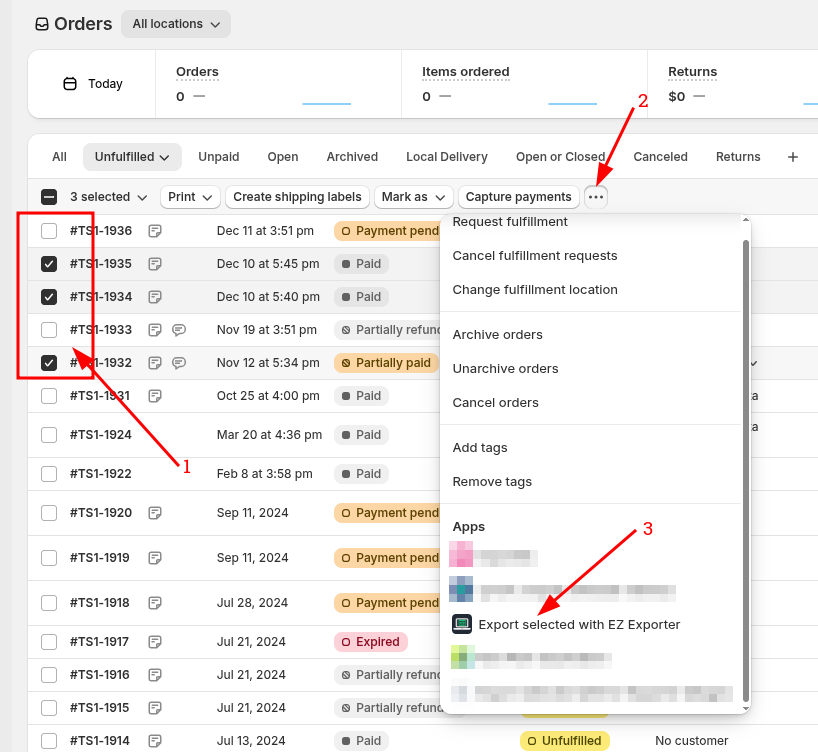Click the note icon beside order #TS1-1936
Screen dimensions: 818x752
click(x=155, y=231)
